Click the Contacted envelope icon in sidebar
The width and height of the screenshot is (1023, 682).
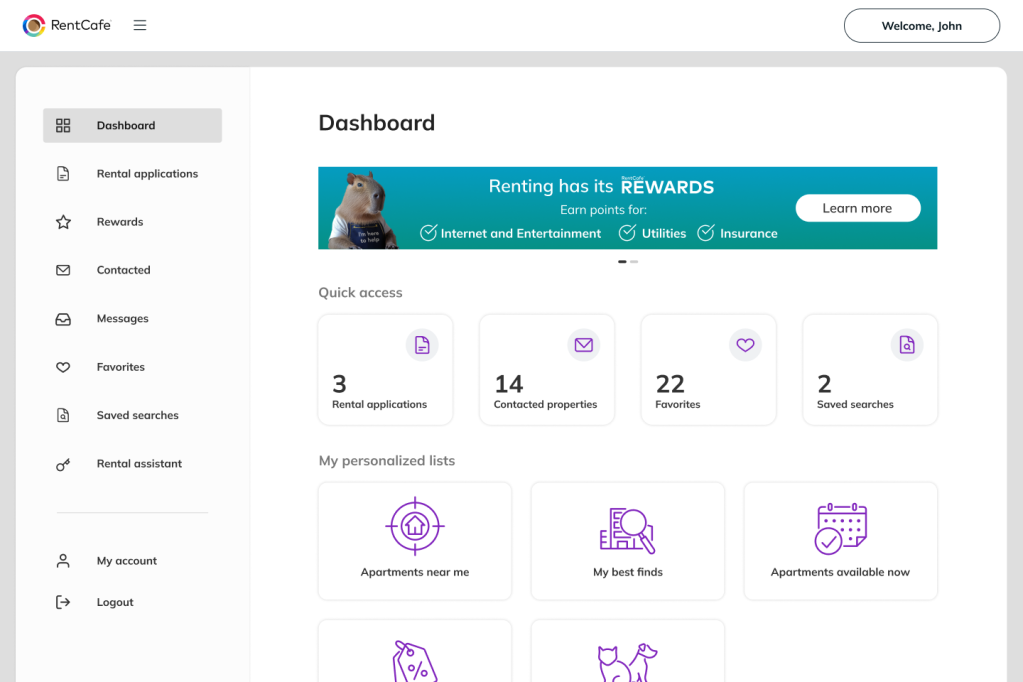point(63,270)
